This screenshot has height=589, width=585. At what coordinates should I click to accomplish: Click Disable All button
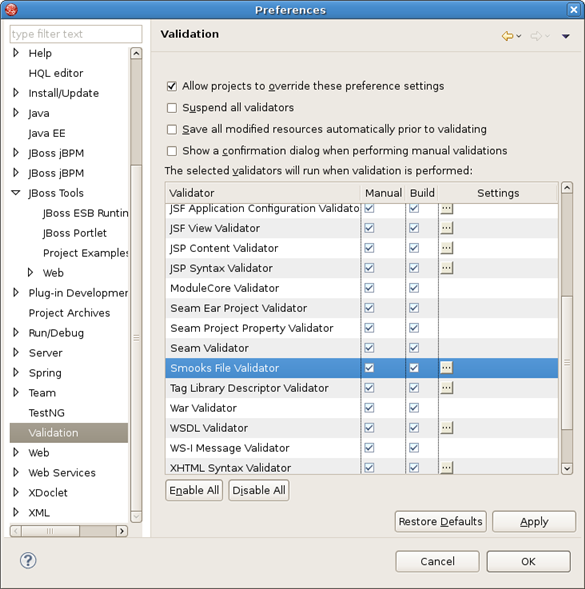(x=259, y=490)
